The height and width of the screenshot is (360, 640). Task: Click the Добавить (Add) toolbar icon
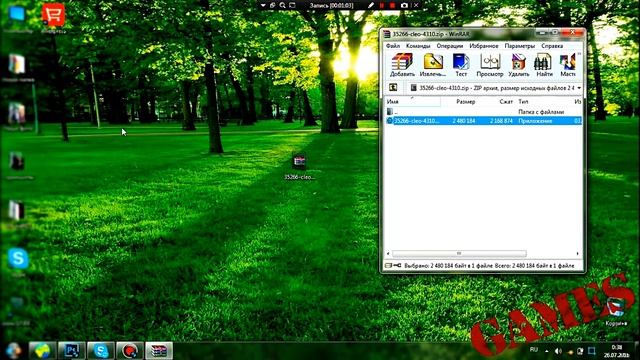[402, 65]
